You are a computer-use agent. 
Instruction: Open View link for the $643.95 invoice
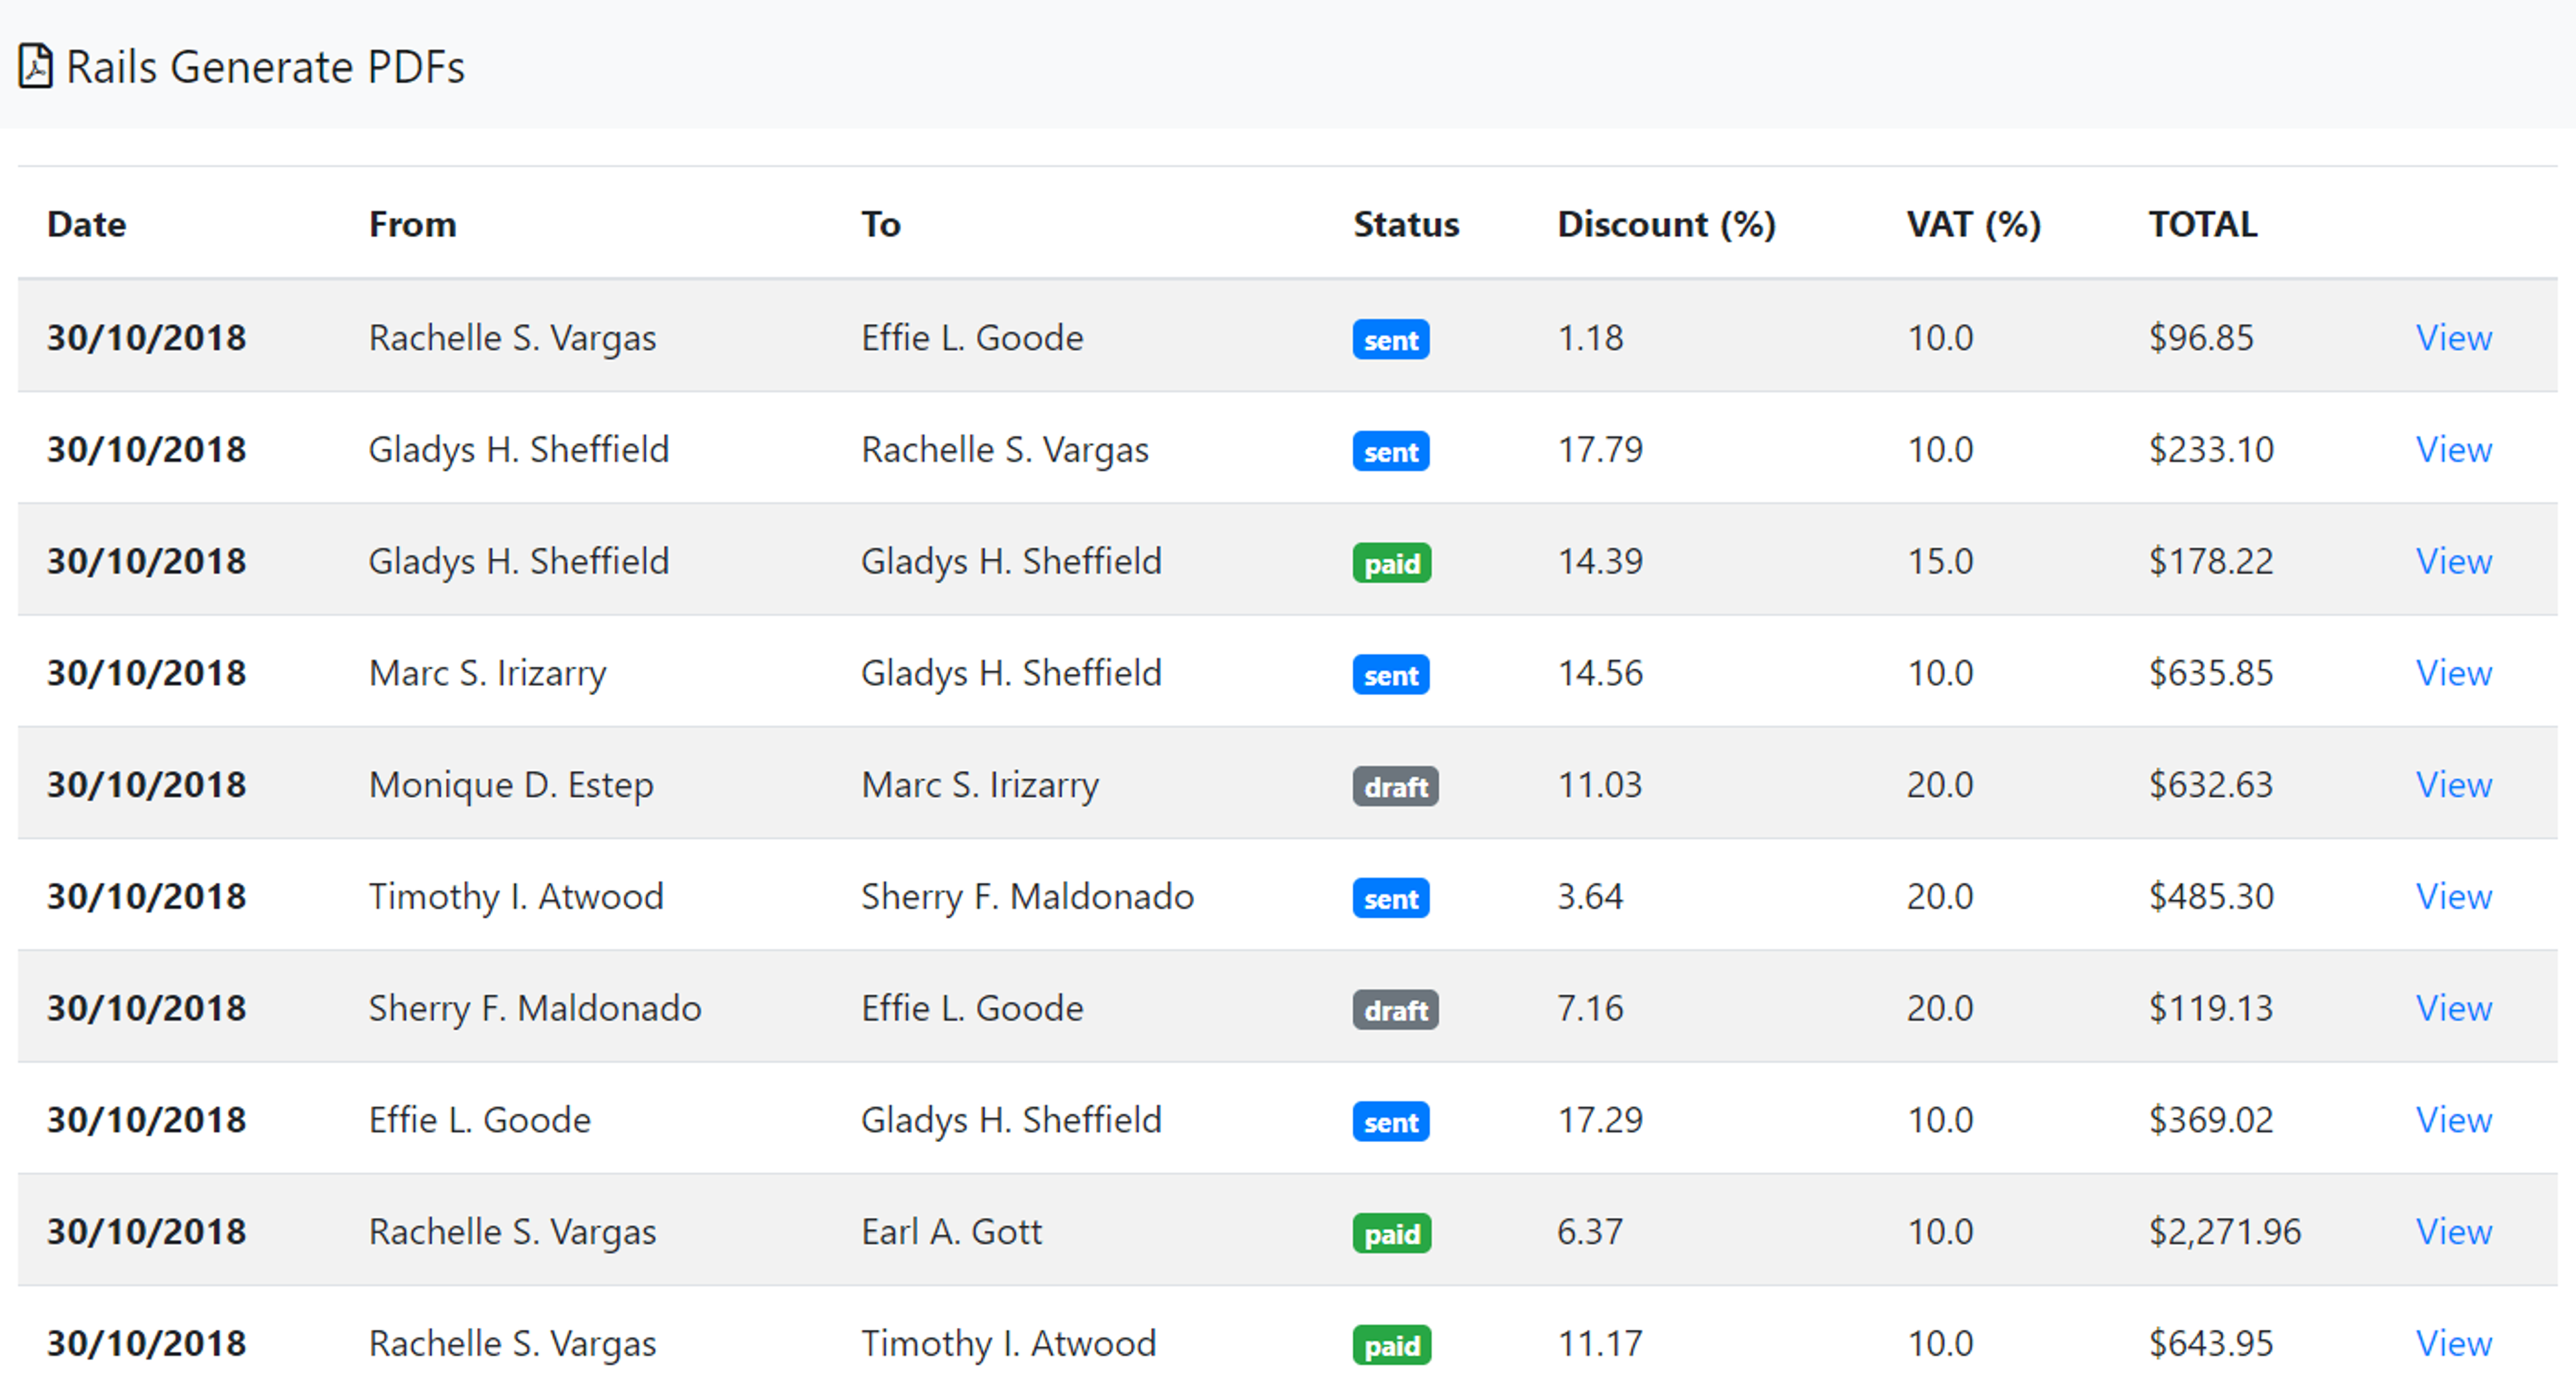[x=2453, y=1343]
